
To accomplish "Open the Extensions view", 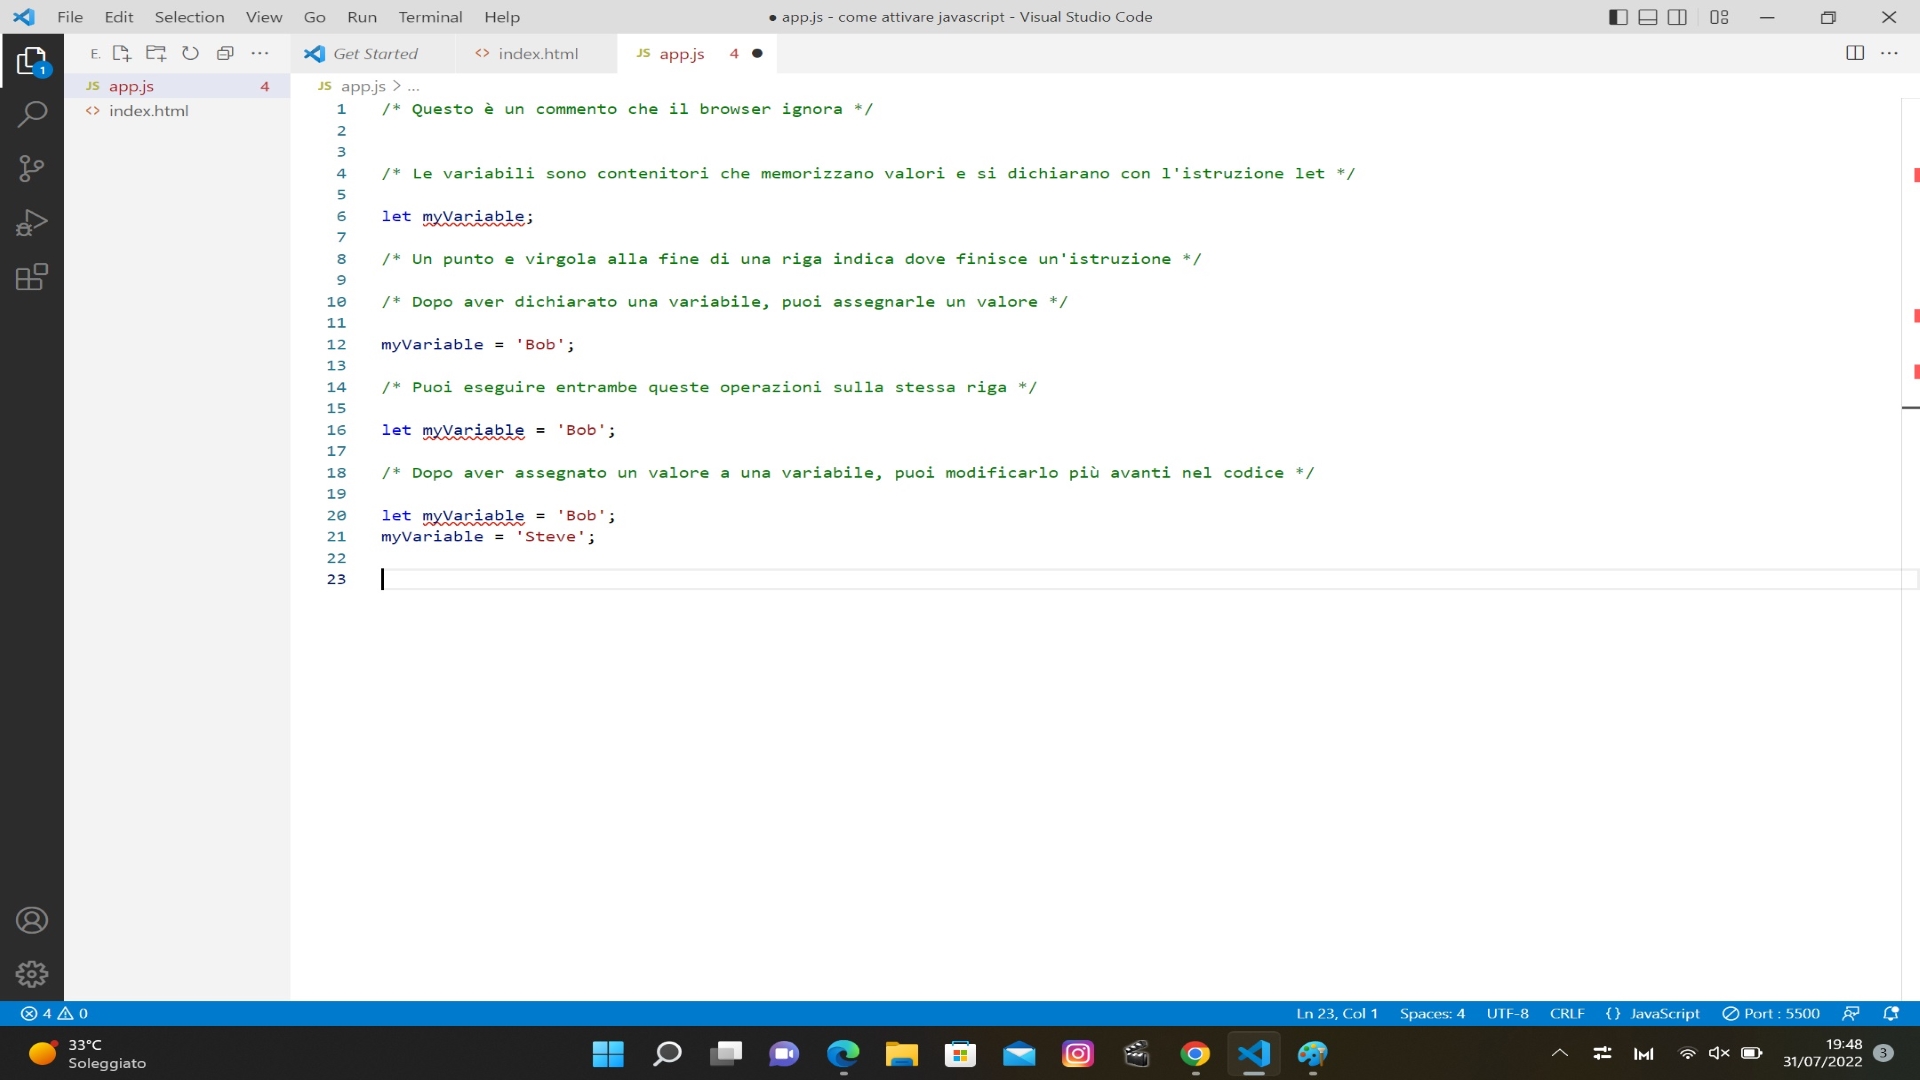I will point(33,277).
